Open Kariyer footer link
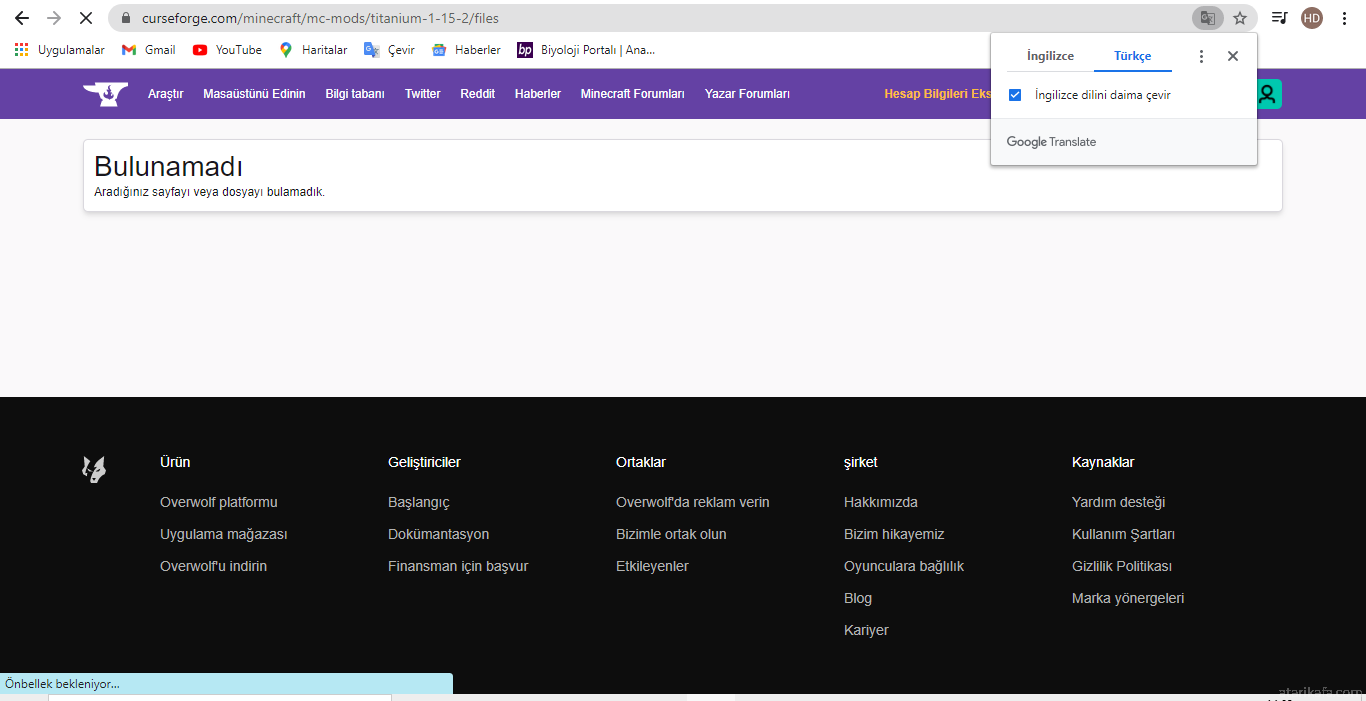Screen dimensions: 1366x701 867,630
